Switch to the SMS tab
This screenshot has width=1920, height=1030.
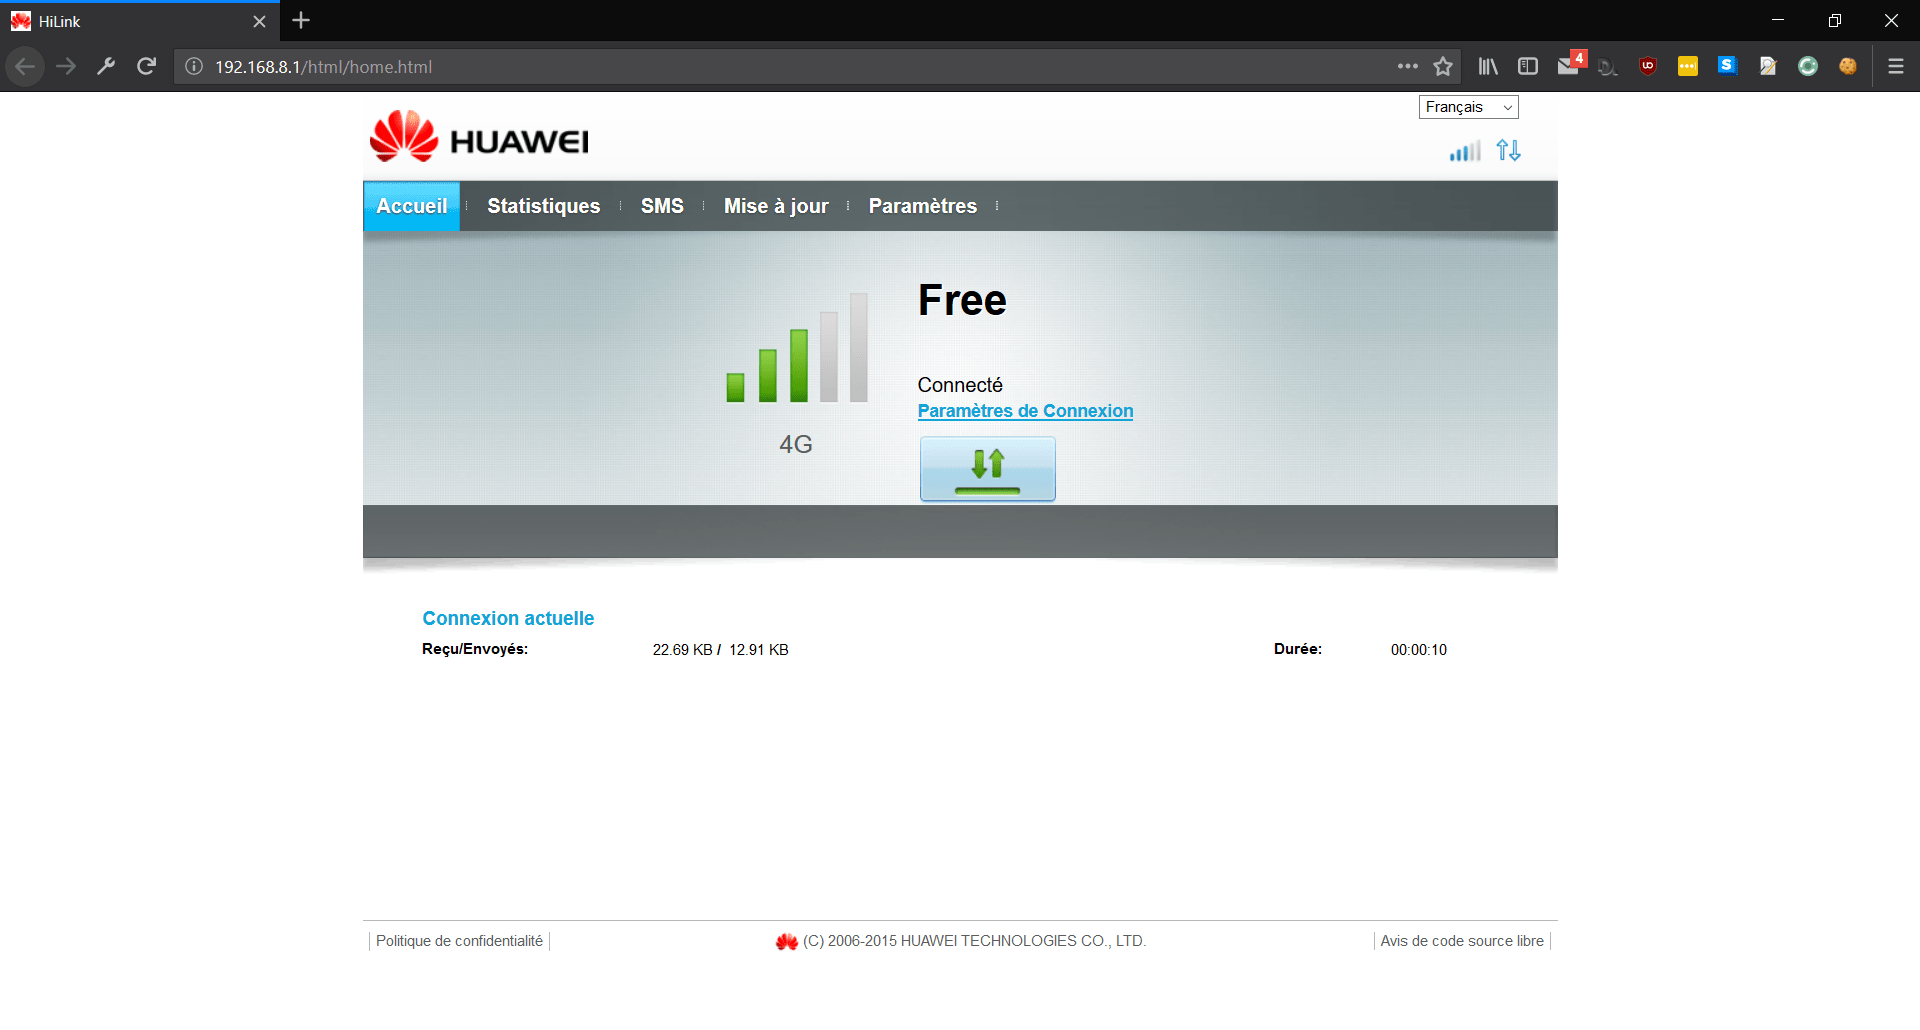point(662,206)
